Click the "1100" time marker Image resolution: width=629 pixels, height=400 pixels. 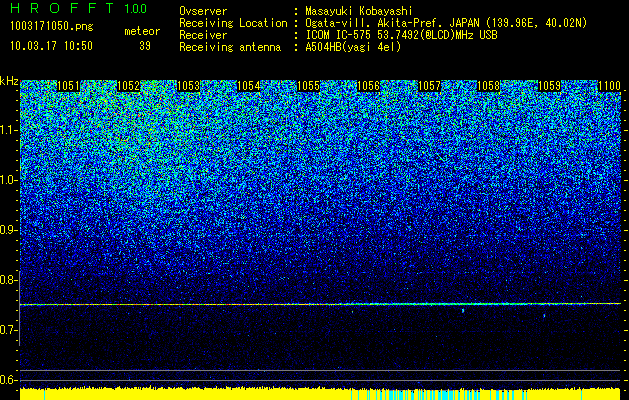(x=609, y=86)
